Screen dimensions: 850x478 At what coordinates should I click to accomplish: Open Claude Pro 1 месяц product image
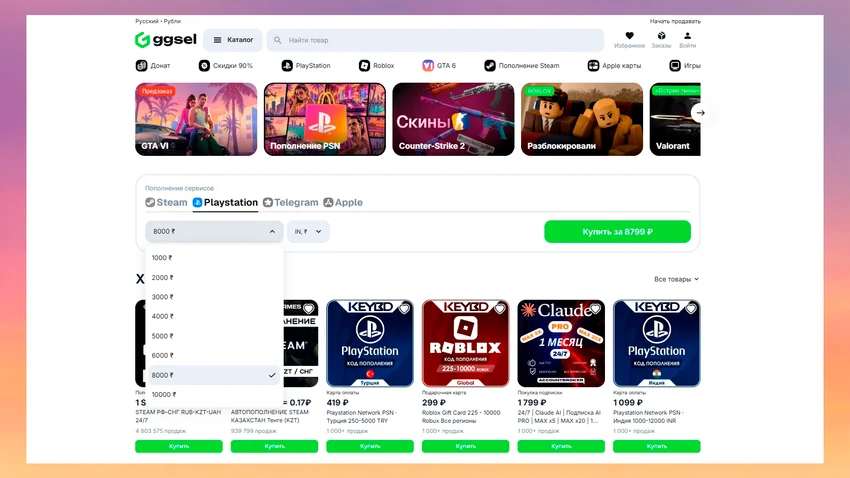point(561,343)
